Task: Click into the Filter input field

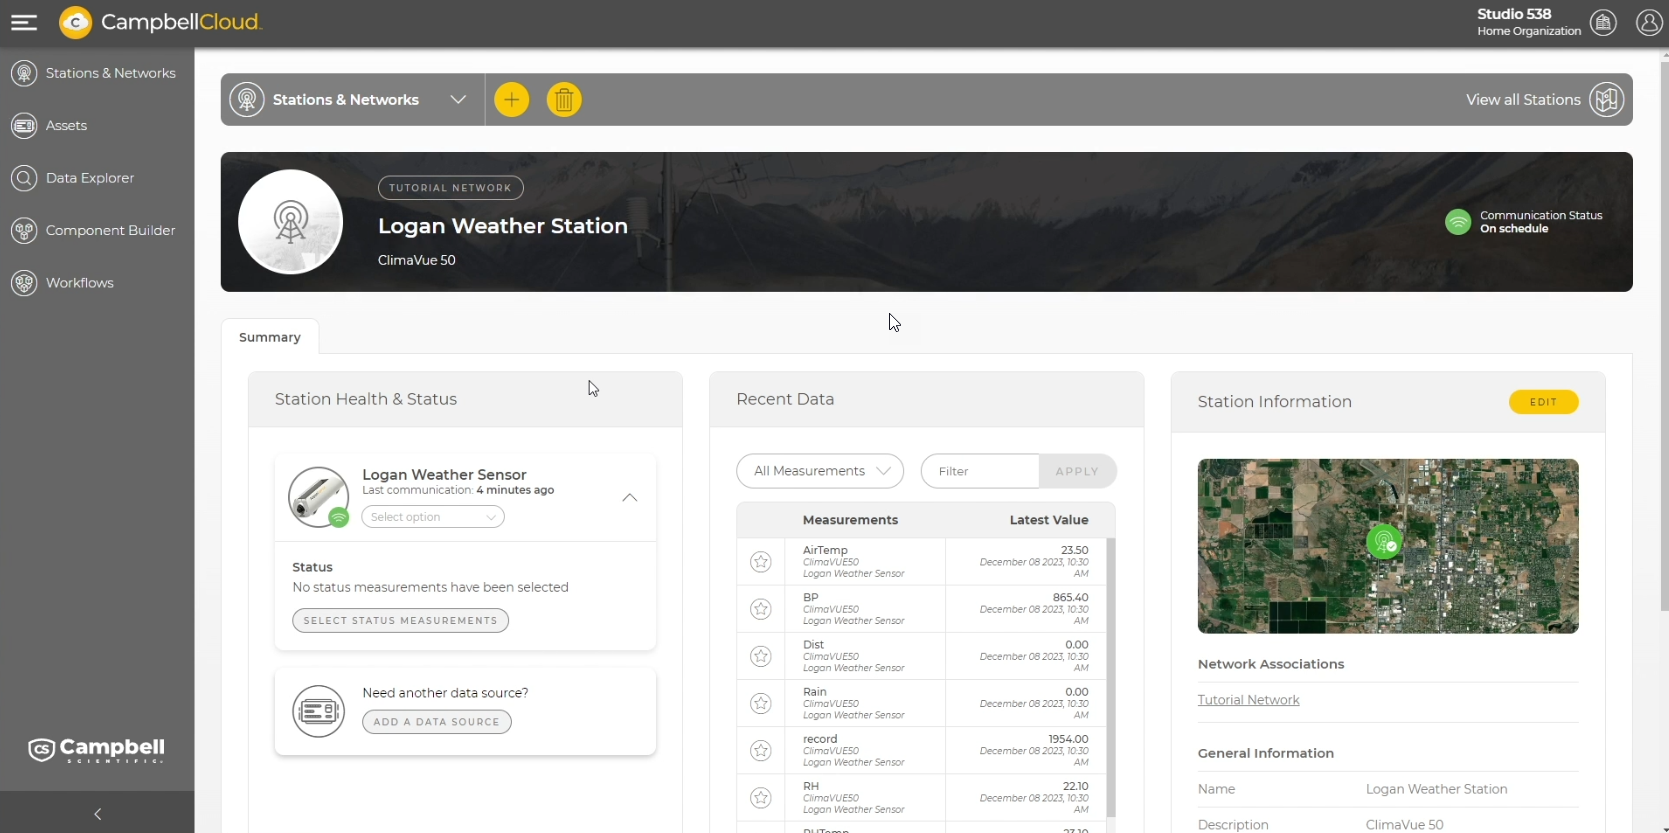Action: click(980, 471)
